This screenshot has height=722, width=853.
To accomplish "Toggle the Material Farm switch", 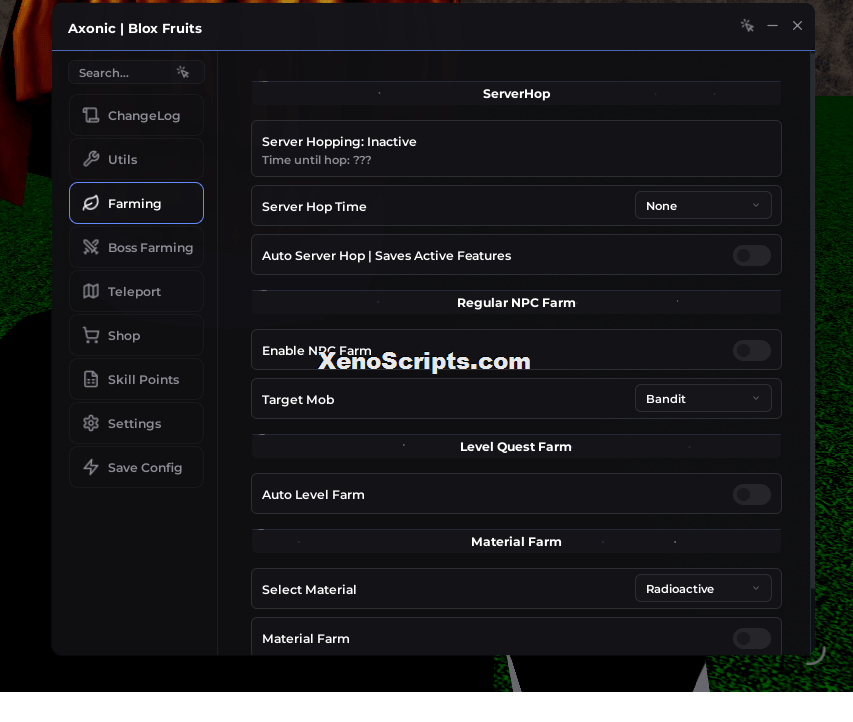I will click(752, 638).
